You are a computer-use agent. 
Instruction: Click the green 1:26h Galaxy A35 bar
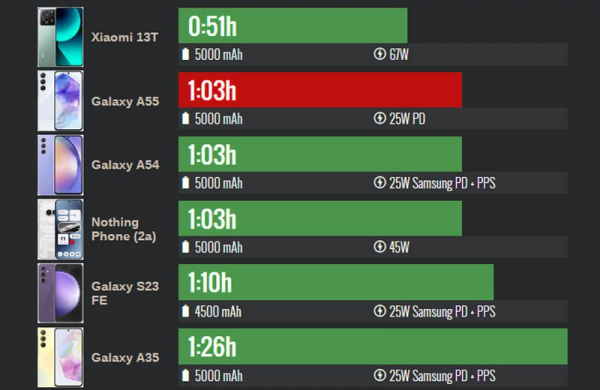coord(373,346)
